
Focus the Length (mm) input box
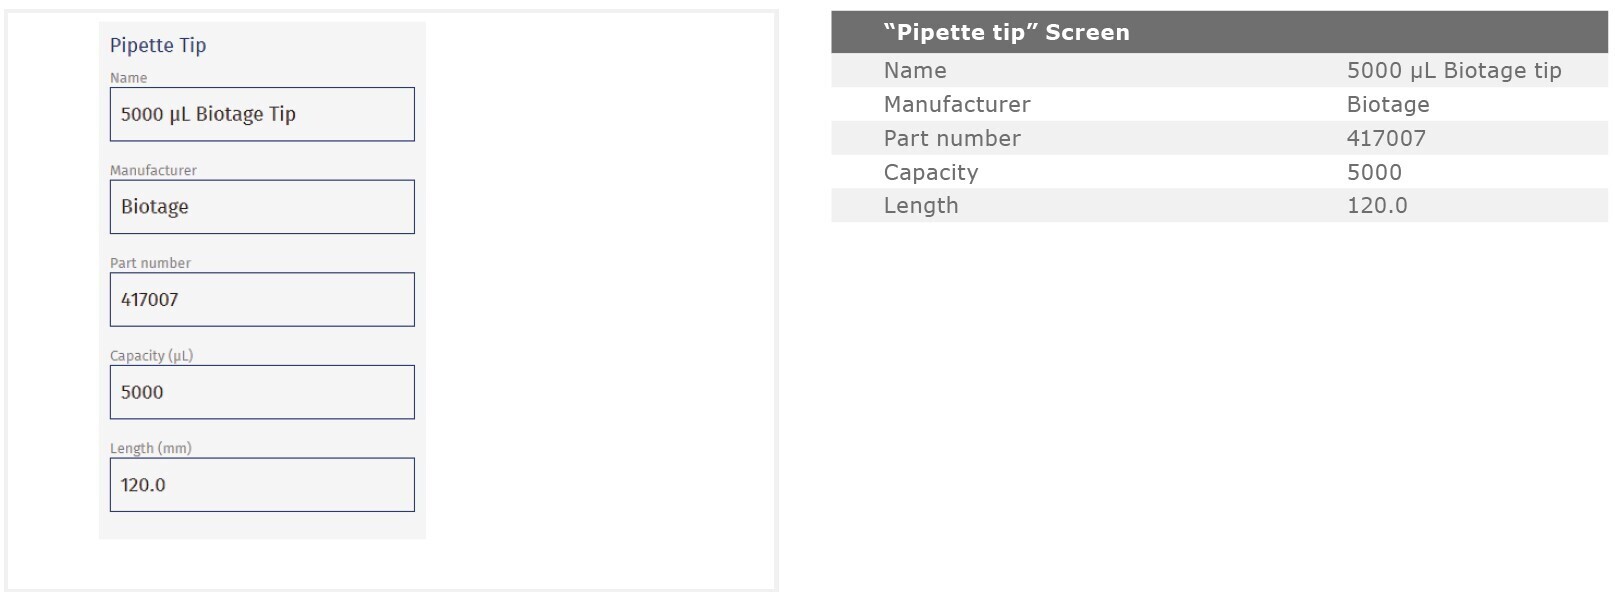(261, 485)
